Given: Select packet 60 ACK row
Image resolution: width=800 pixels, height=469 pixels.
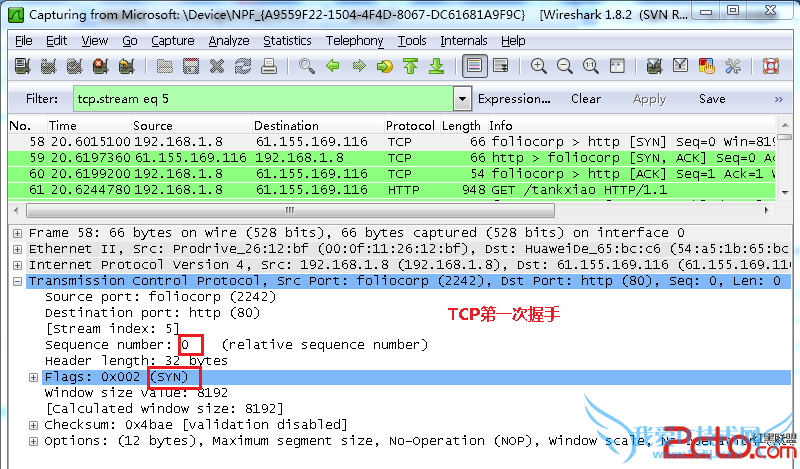Looking at the screenshot, I should 392,174.
